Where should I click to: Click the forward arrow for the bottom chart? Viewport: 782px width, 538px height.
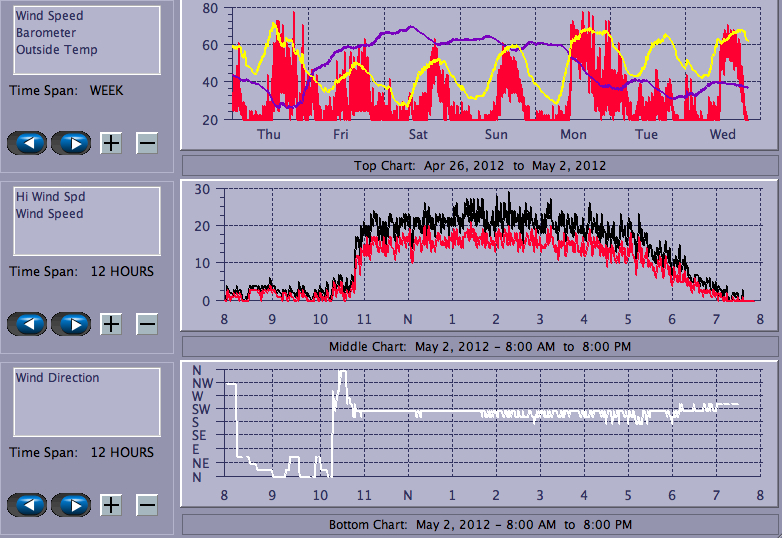71,505
